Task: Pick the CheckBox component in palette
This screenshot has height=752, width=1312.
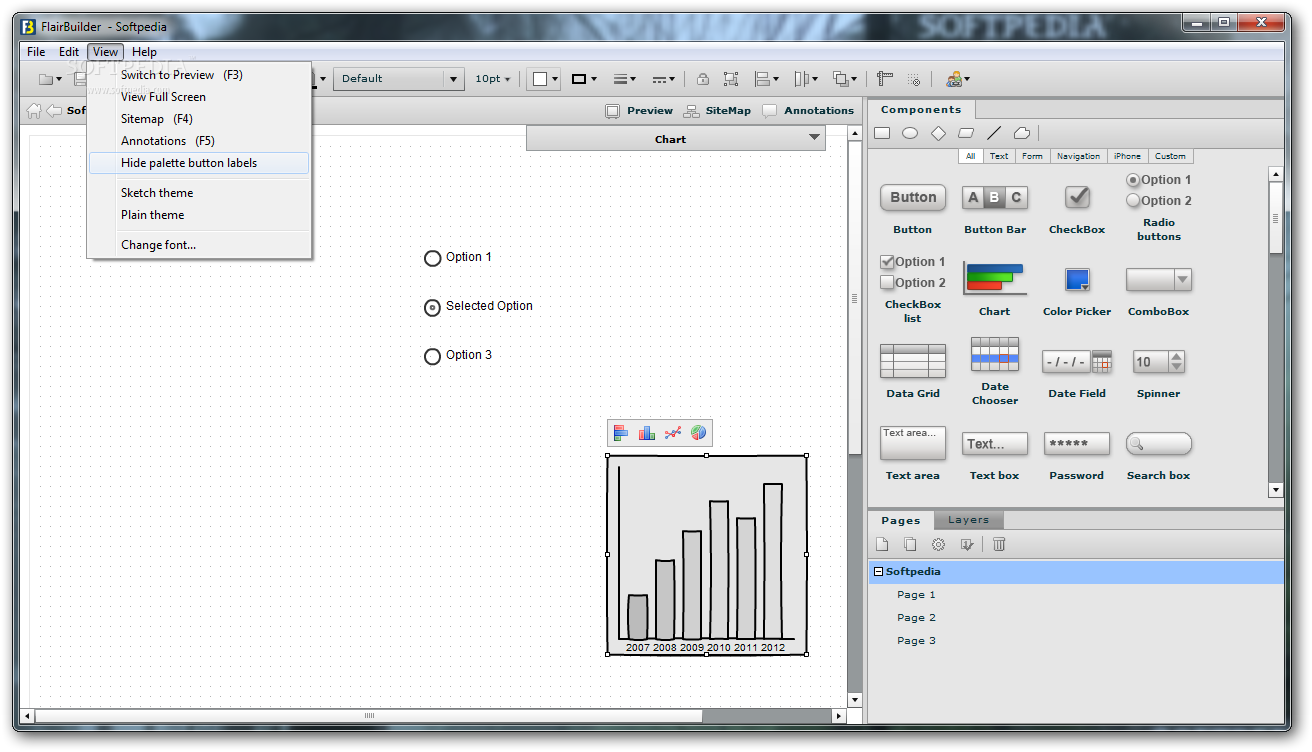Action: tap(1077, 209)
